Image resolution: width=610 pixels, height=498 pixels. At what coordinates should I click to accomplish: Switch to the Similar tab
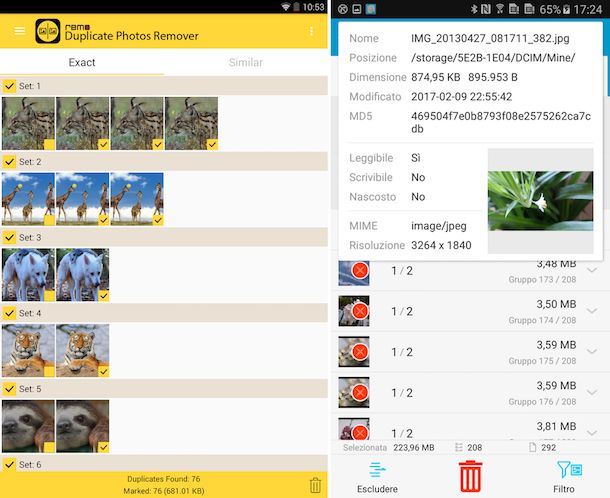[246, 62]
